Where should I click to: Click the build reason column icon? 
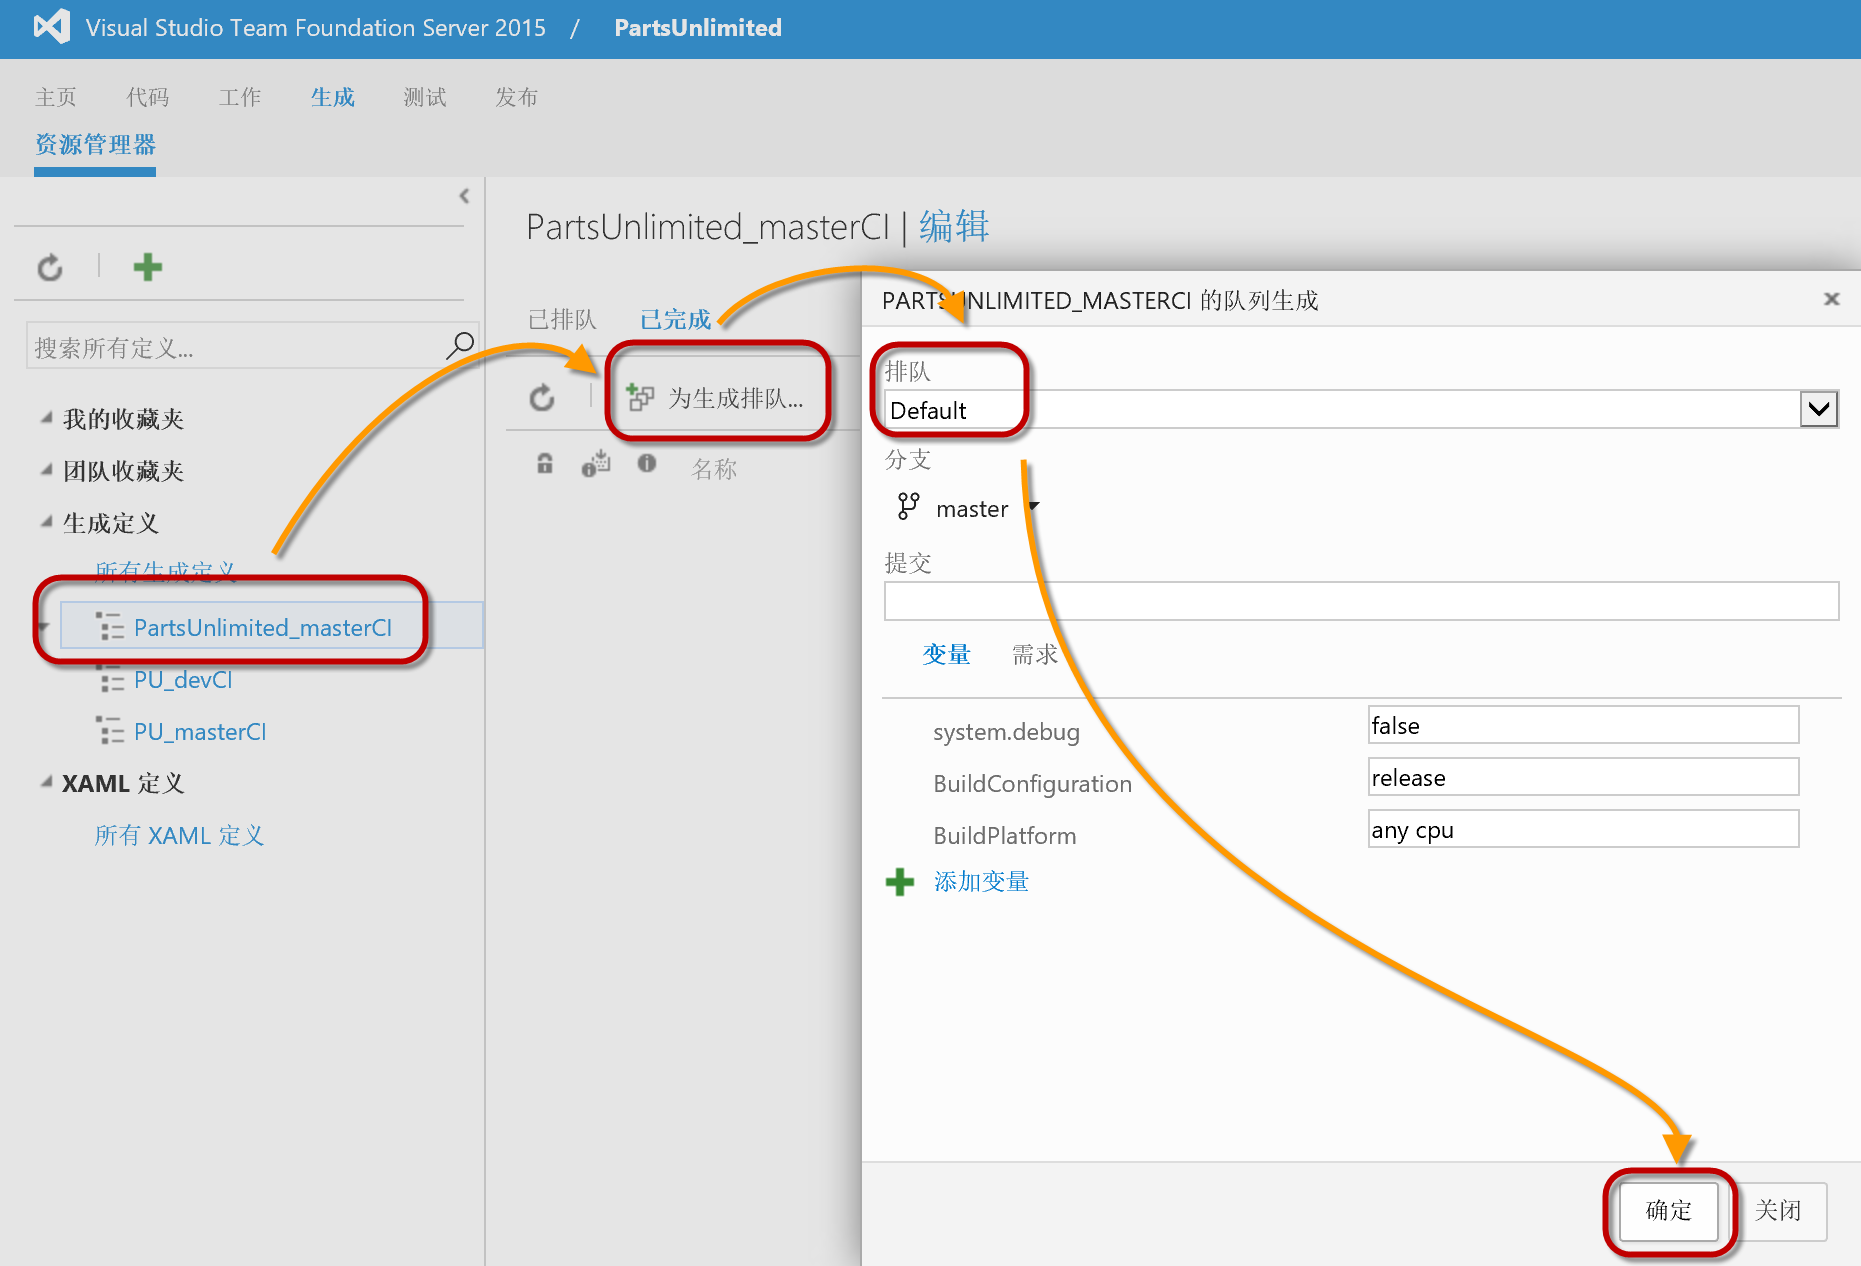tap(596, 463)
